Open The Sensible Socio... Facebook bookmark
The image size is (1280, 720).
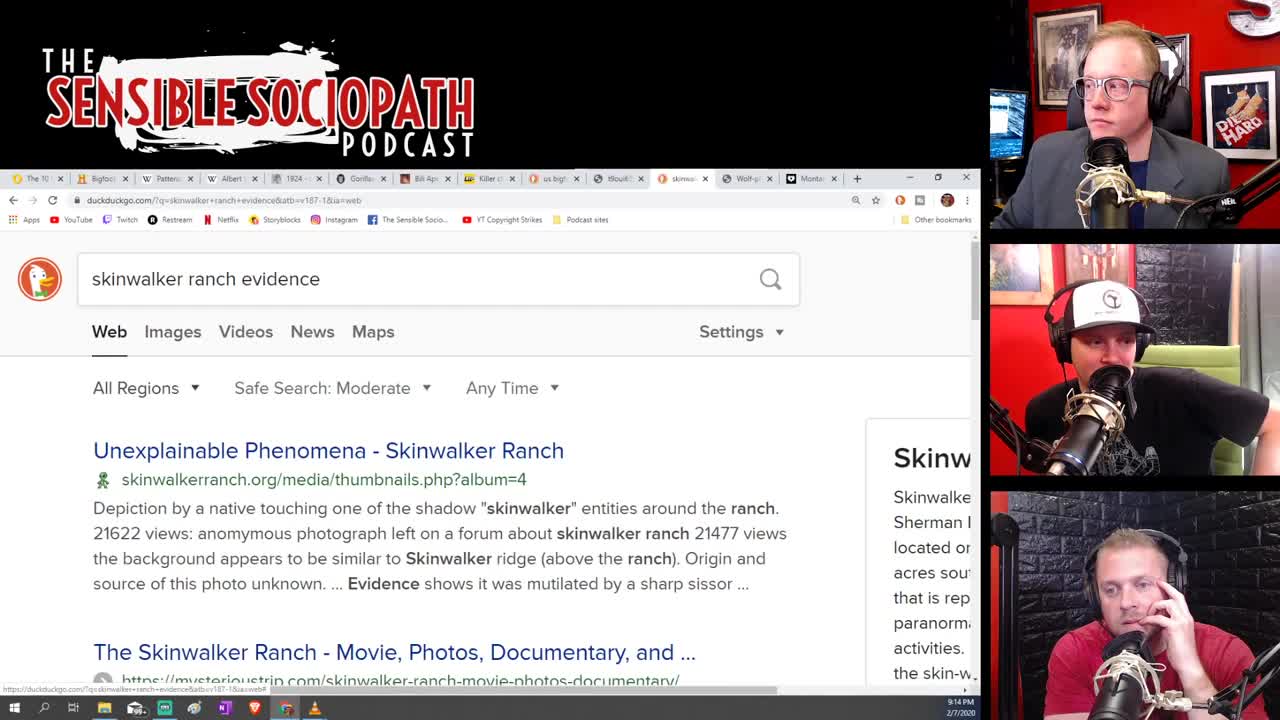[408, 220]
